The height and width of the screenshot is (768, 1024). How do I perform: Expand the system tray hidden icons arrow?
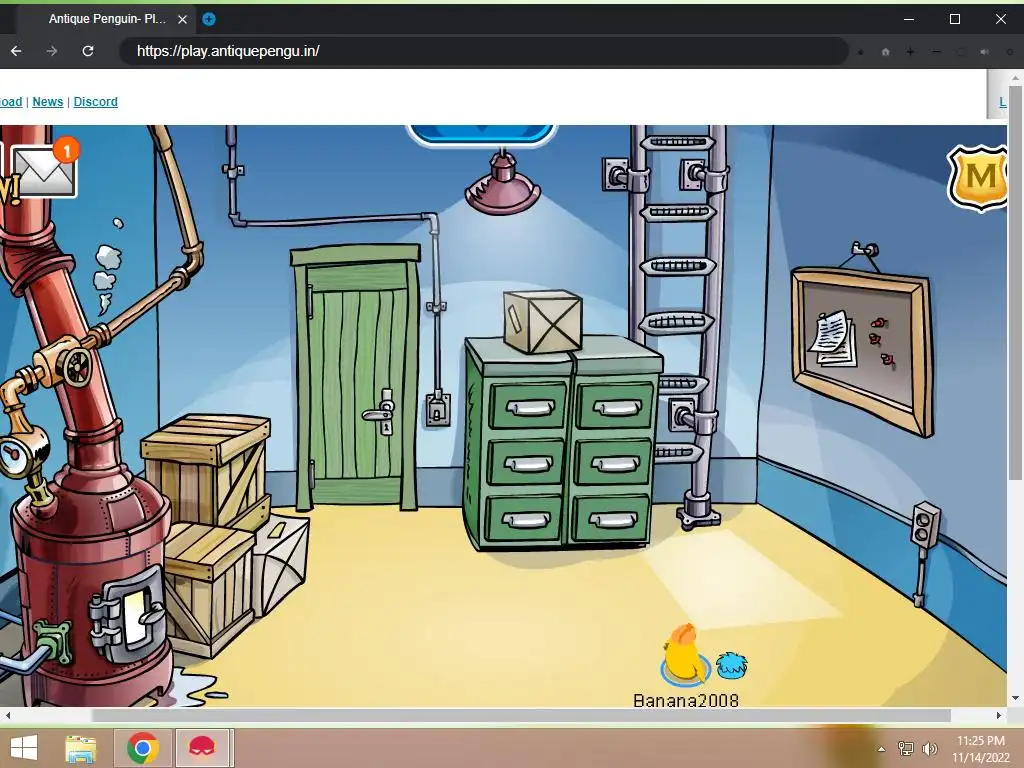[x=882, y=749]
